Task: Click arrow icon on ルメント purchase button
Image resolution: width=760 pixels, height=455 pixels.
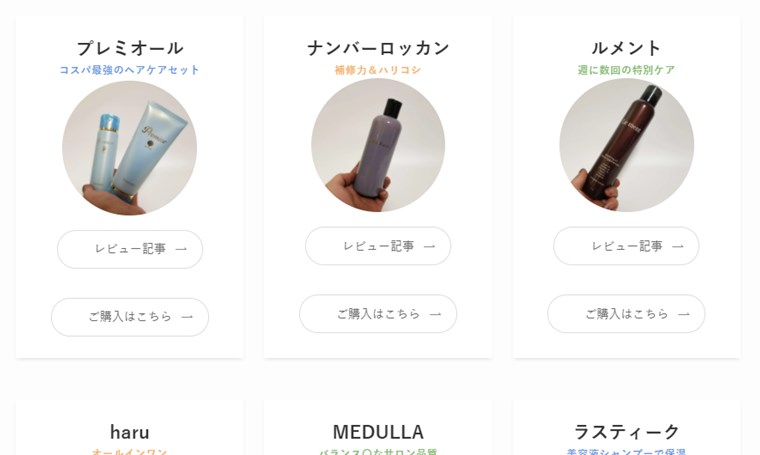Action: point(683,314)
